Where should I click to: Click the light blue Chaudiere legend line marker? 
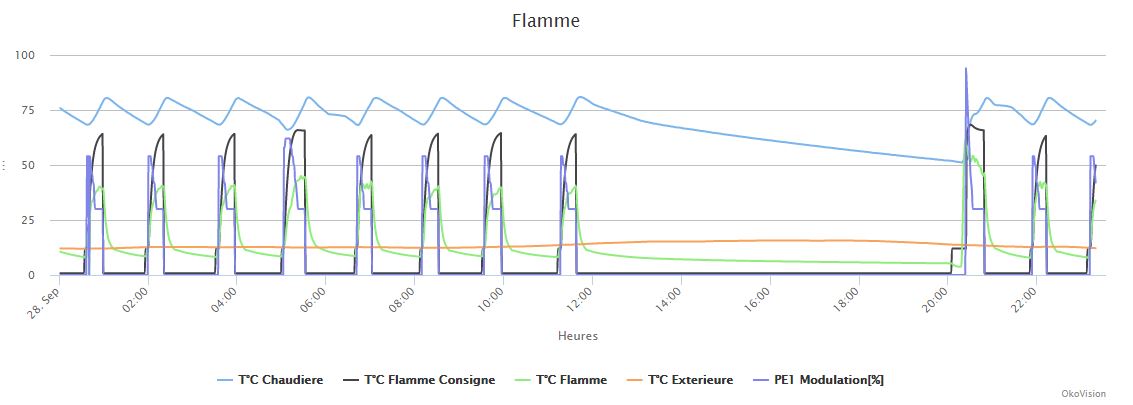tap(225, 380)
